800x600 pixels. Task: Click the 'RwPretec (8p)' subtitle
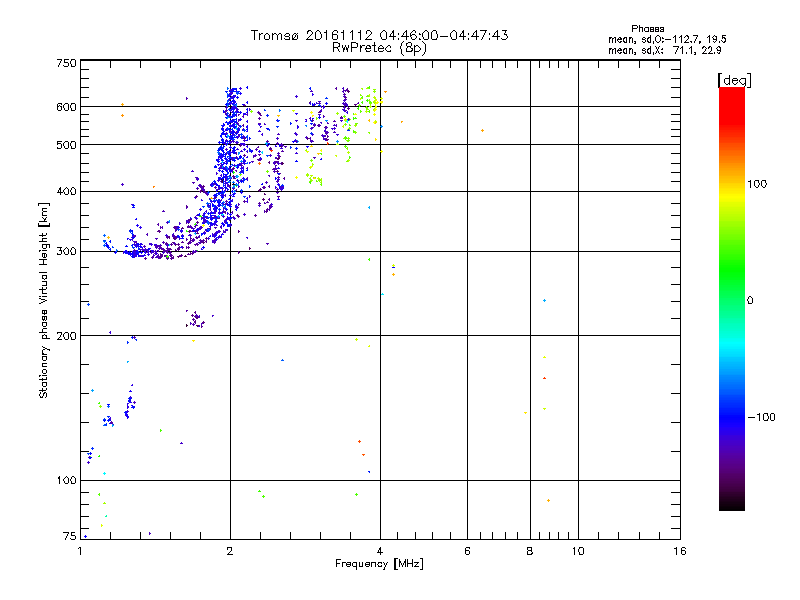[379, 48]
